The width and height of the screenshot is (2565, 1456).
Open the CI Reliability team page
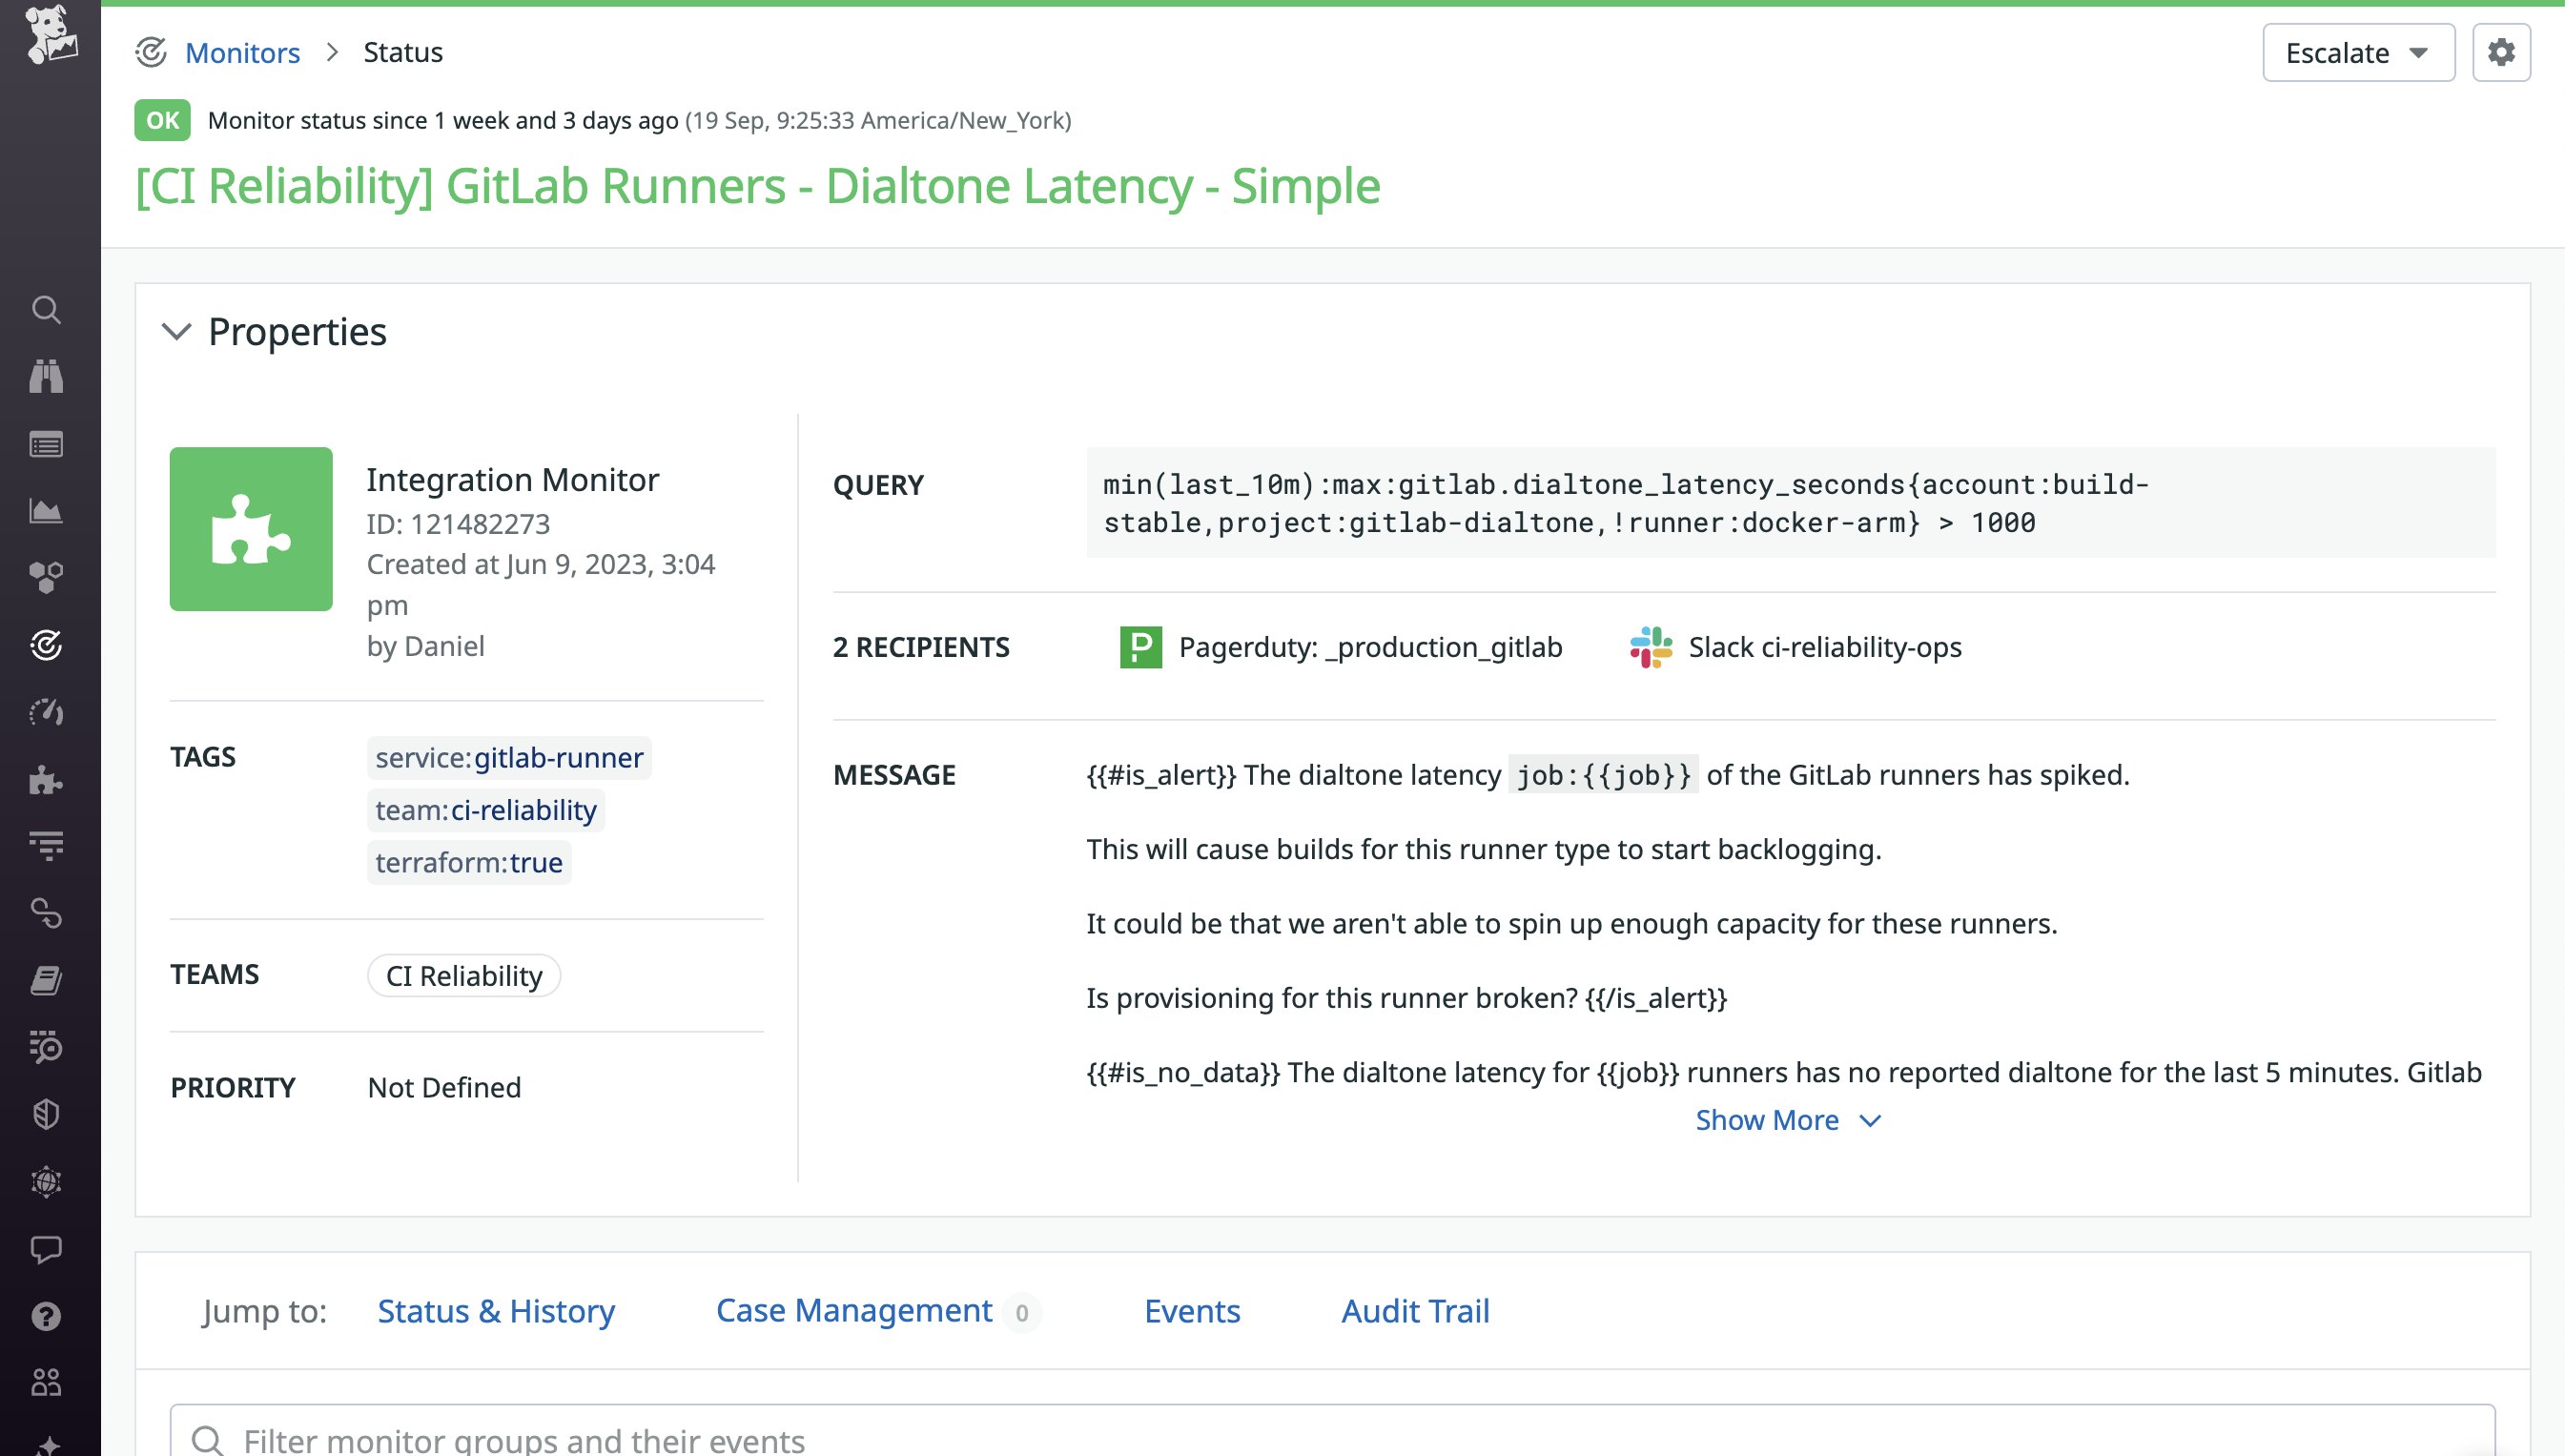point(463,975)
